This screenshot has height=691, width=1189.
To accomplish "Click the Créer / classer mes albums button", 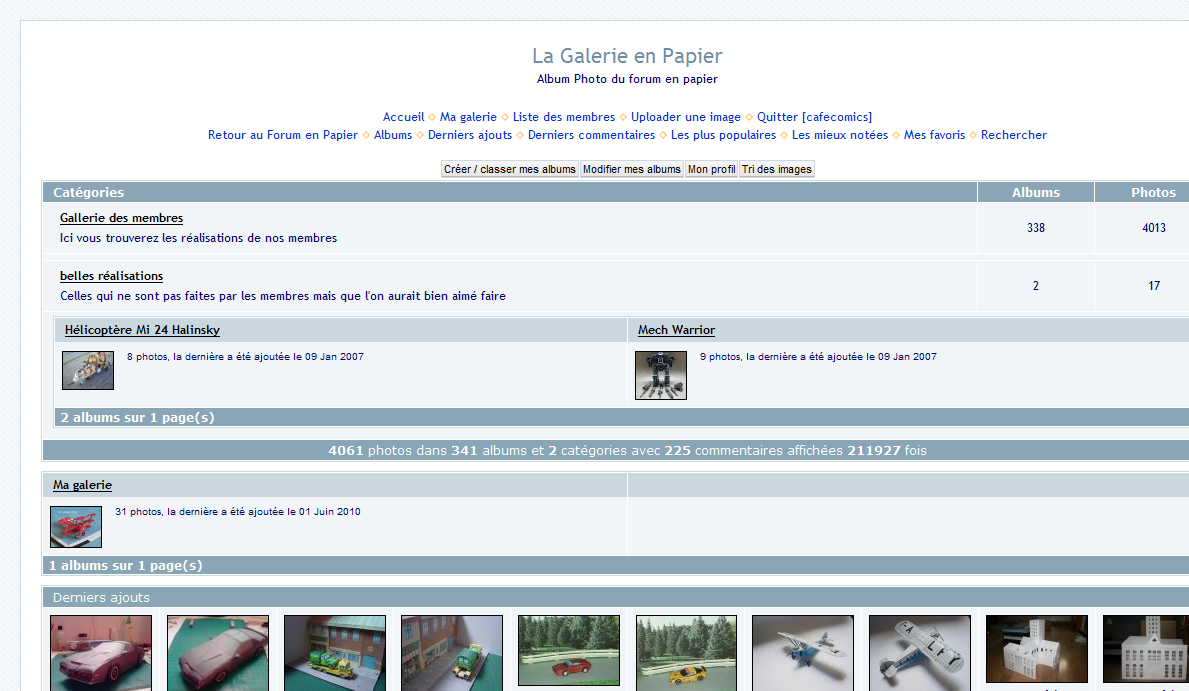I will [x=510, y=169].
